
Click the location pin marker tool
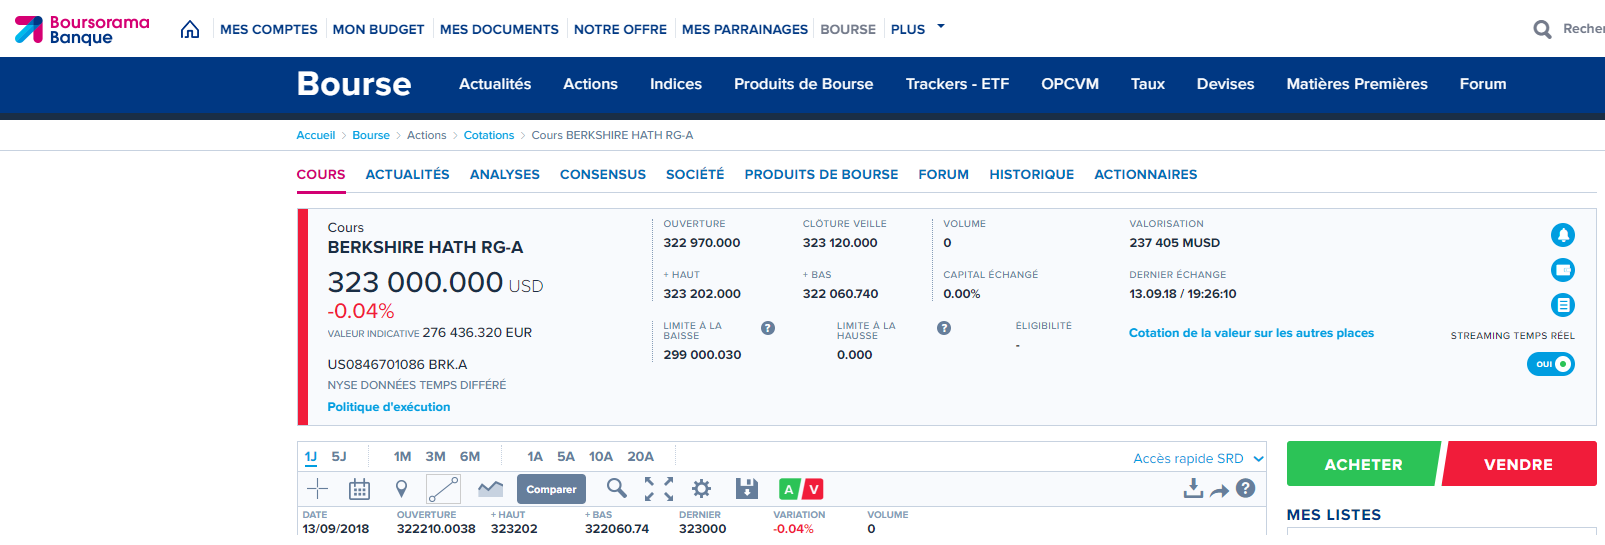point(401,489)
